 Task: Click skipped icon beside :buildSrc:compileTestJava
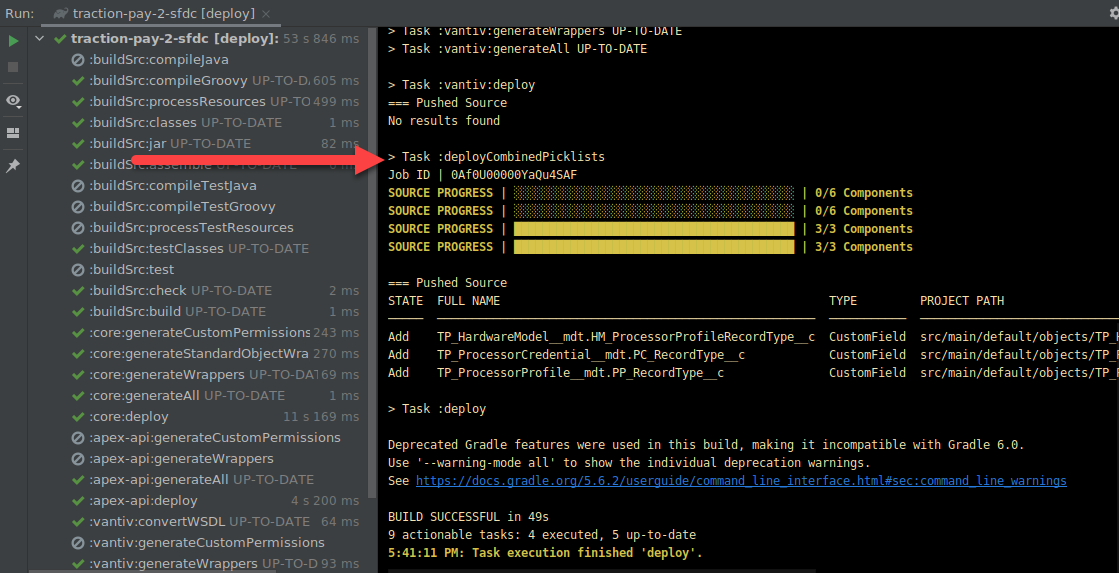[78, 186]
